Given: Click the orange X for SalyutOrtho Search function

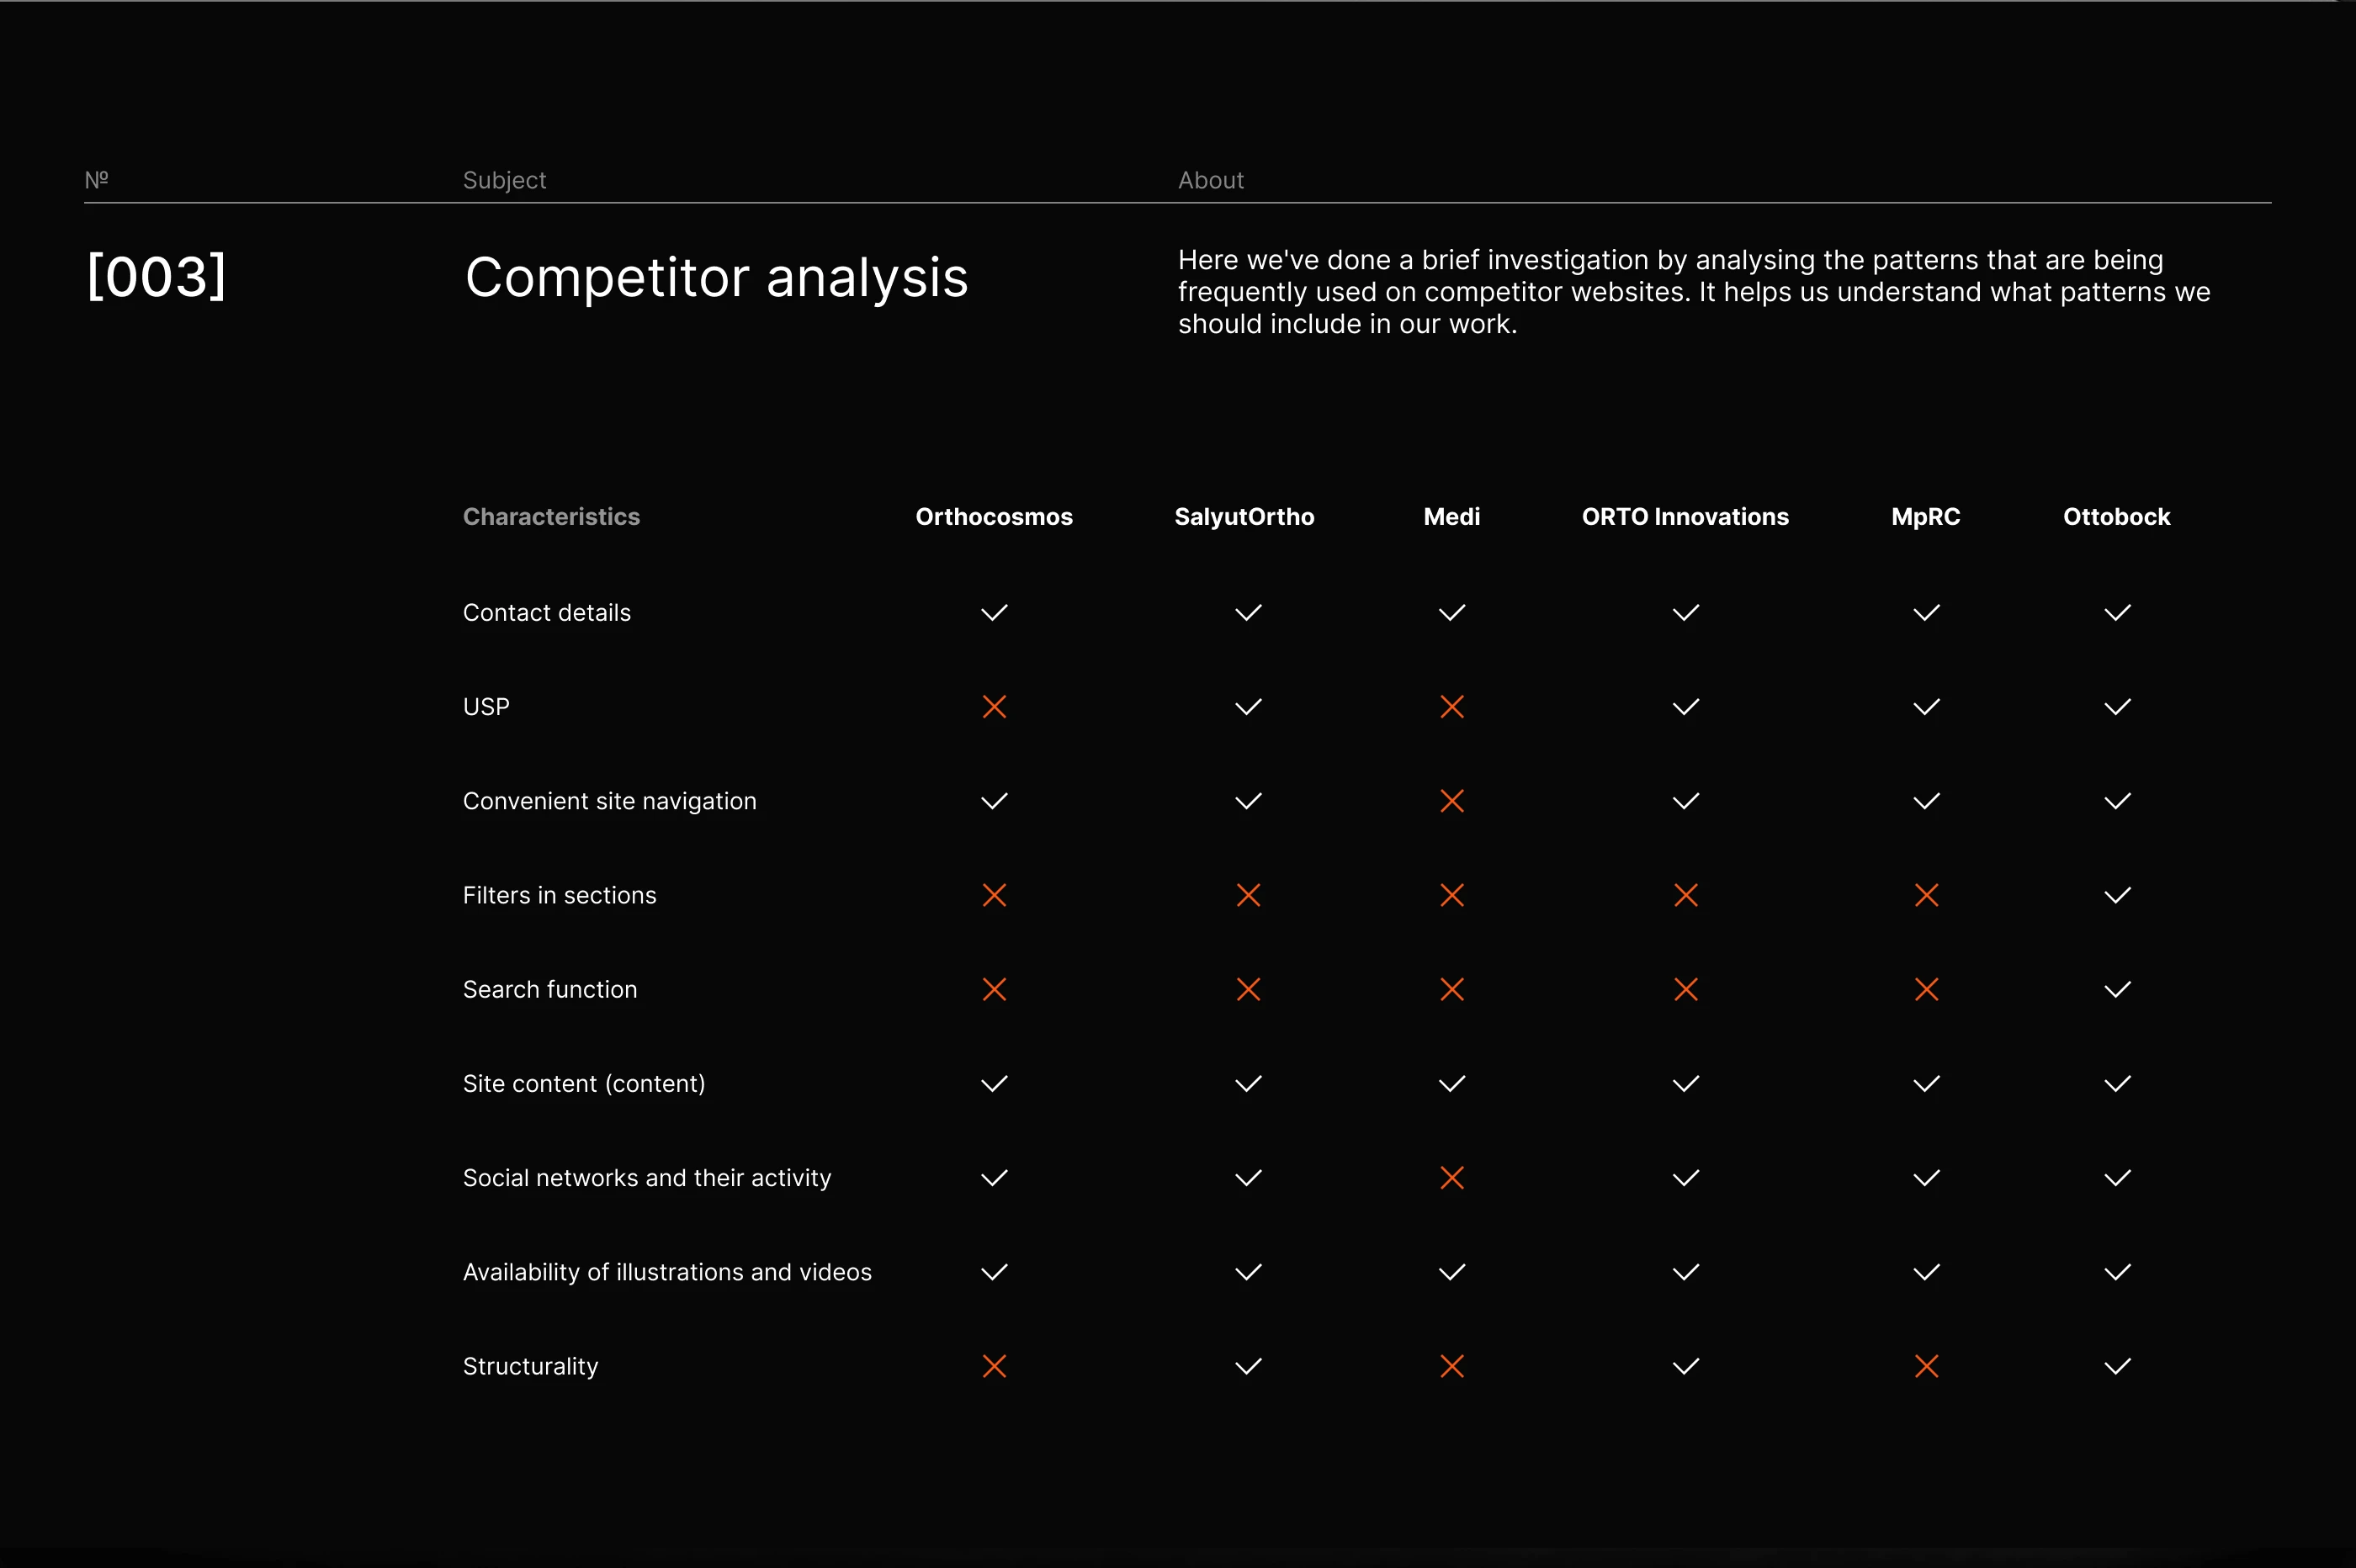Looking at the screenshot, I should point(1248,990).
